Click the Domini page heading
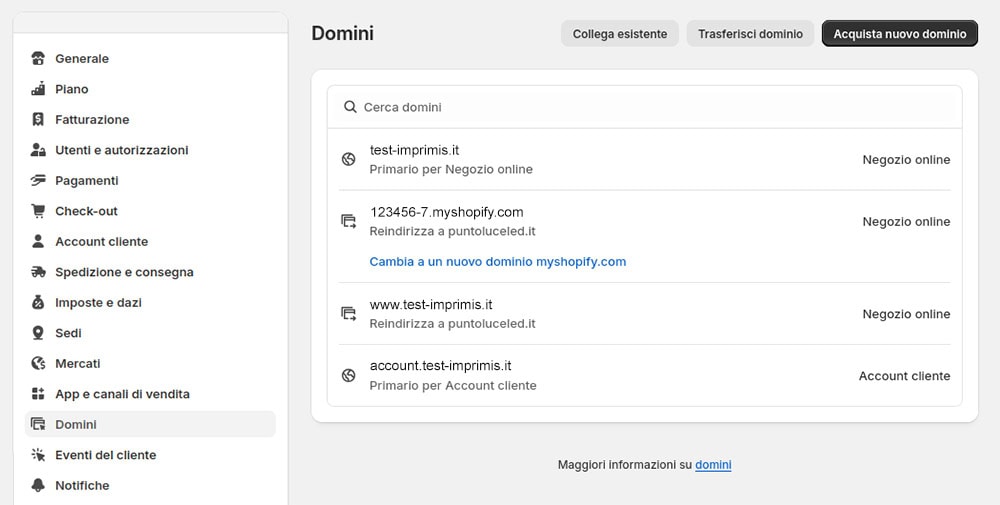This screenshot has height=505, width=1000. click(342, 33)
